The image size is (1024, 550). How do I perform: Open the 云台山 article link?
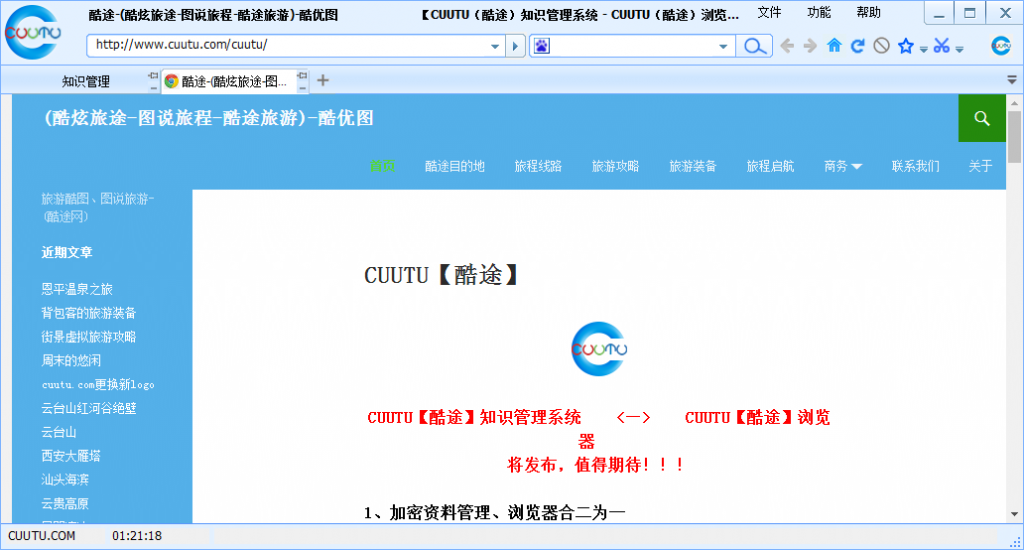click(x=59, y=432)
